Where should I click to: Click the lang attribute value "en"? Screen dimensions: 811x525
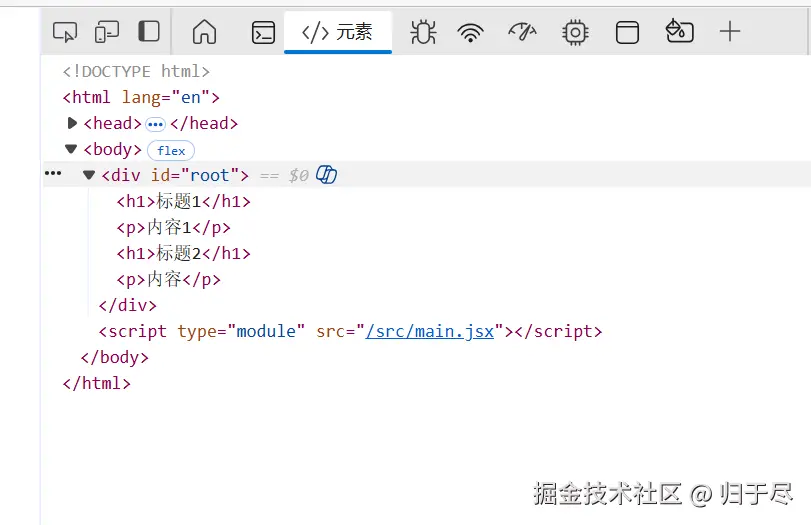click(190, 97)
